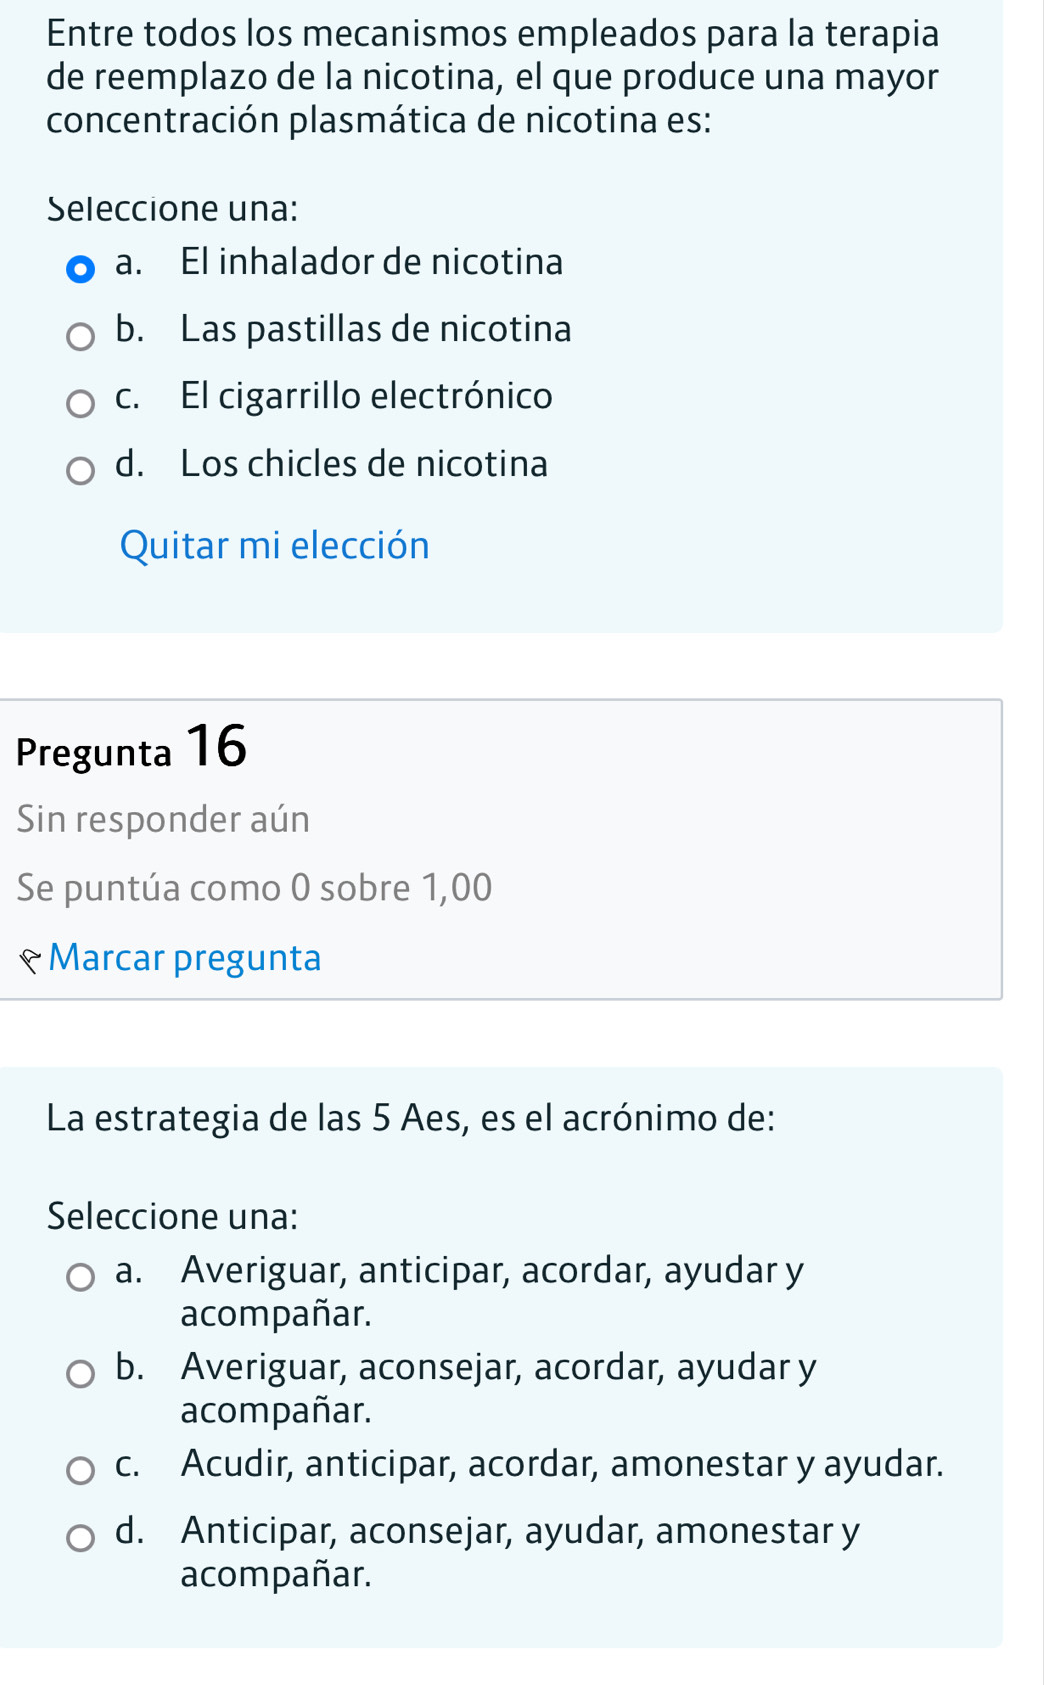Image resolution: width=1044 pixels, height=1685 pixels.
Task: Pick option d. Los chicles de nicotina
Action: pos(80,471)
